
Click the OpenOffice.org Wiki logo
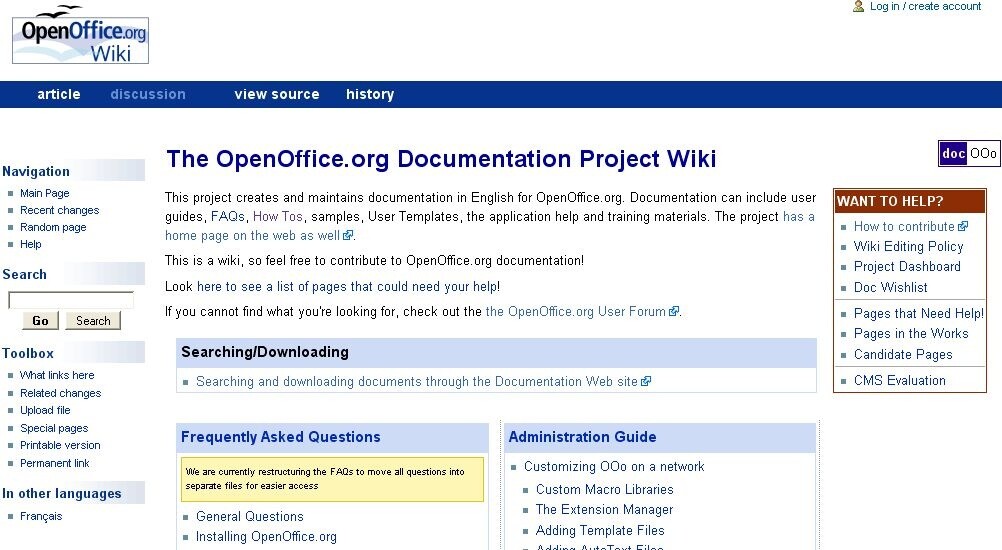(81, 34)
